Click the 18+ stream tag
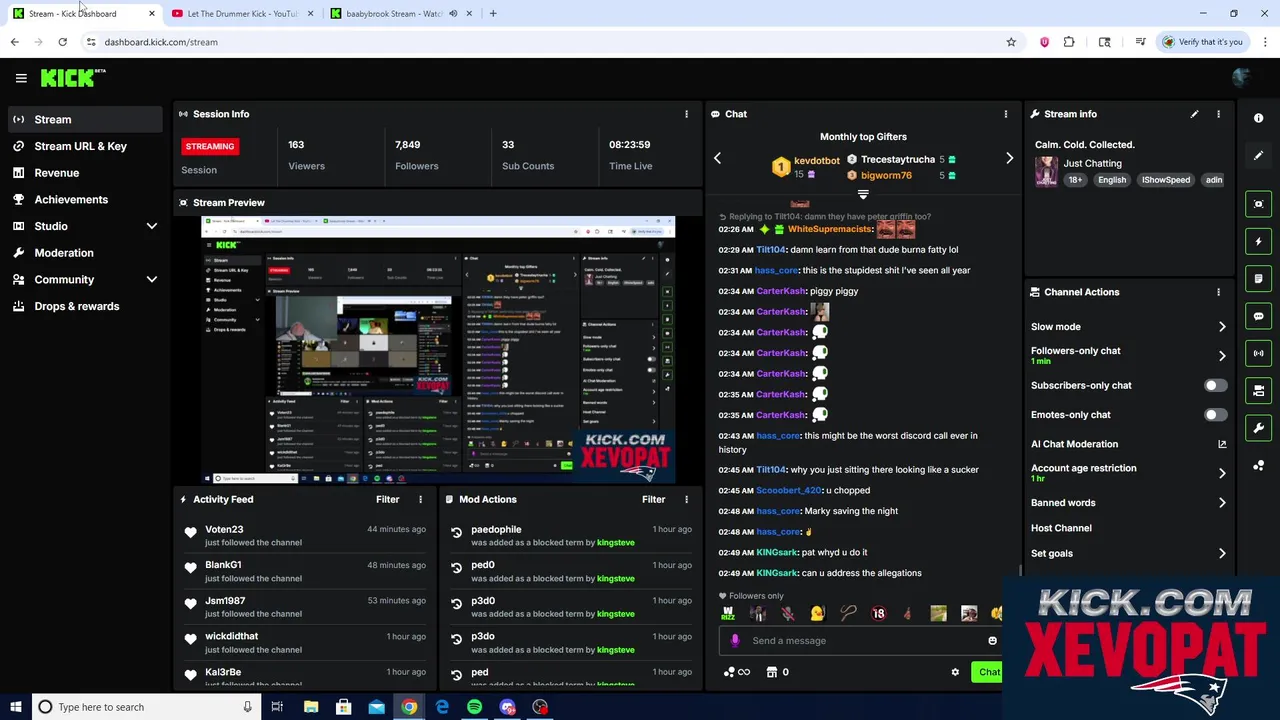 tap(1075, 180)
